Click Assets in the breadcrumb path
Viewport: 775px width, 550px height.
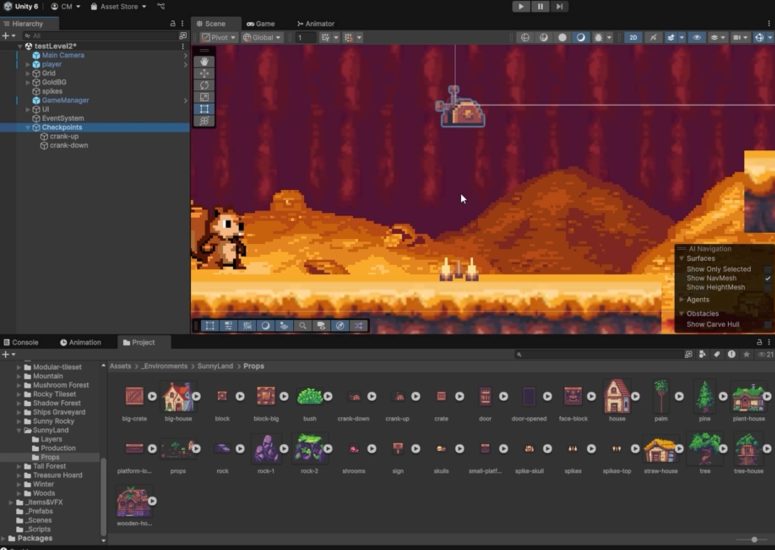[x=120, y=366]
